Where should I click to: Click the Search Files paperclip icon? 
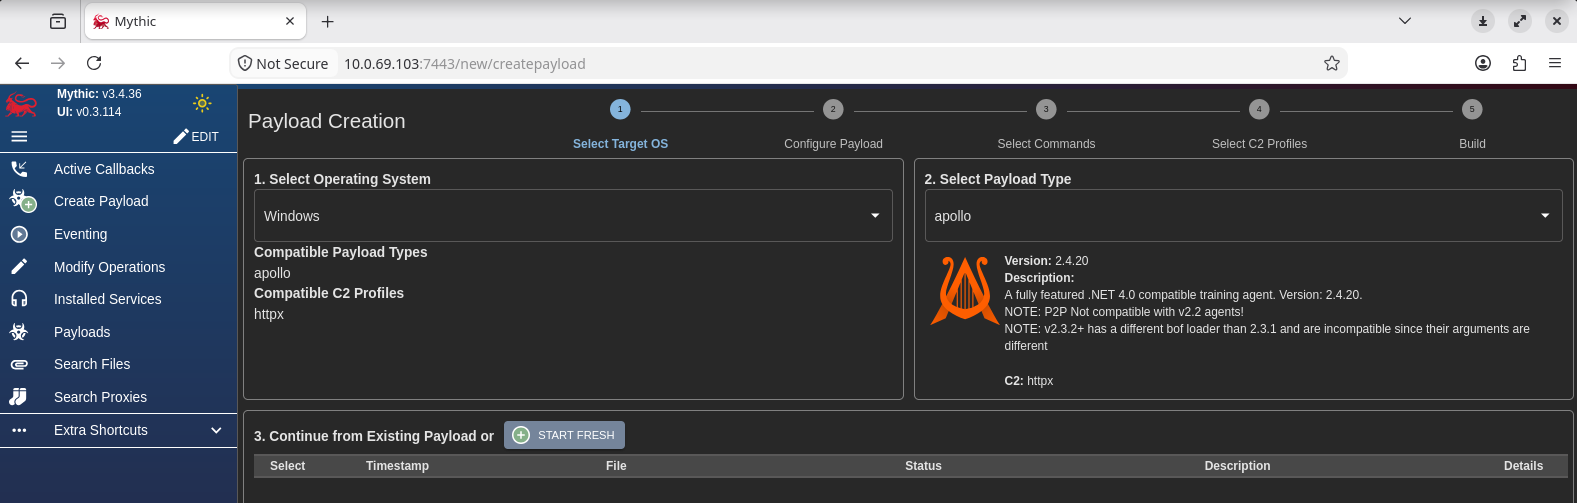(x=19, y=364)
